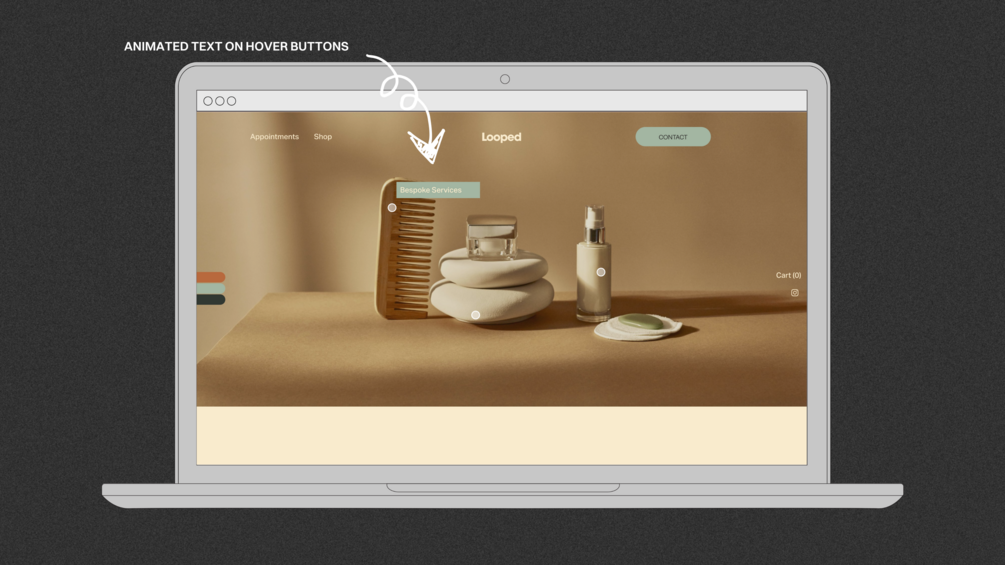Viewport: 1005px width, 565px height.
Task: Click the Bespoke Services hover label
Action: point(438,190)
